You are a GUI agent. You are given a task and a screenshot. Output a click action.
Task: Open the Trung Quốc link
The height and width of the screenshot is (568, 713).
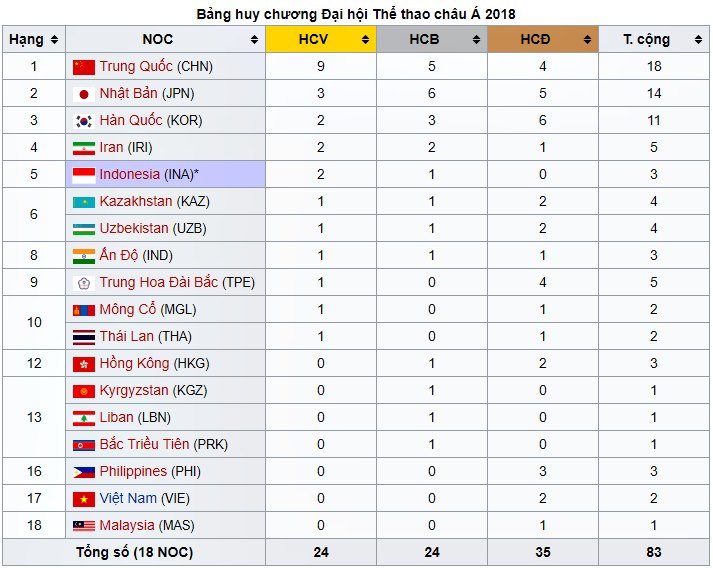[x=136, y=67]
